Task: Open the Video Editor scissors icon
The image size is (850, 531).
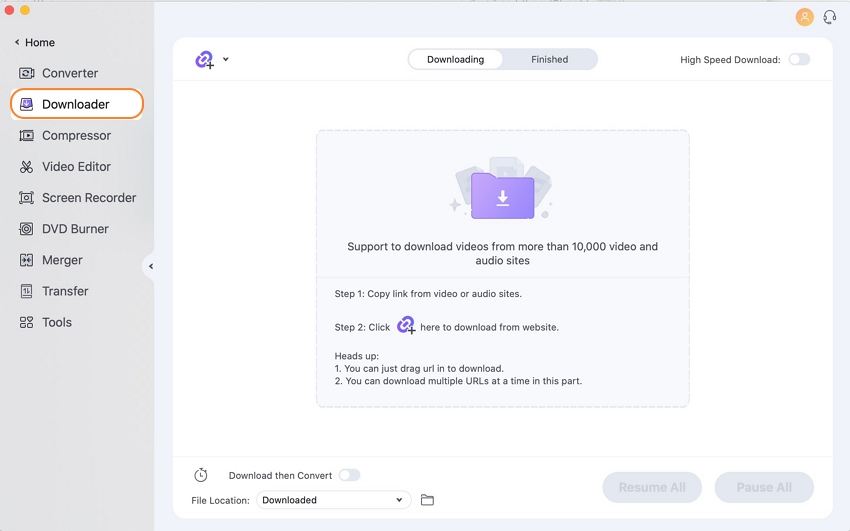Action: click(26, 166)
